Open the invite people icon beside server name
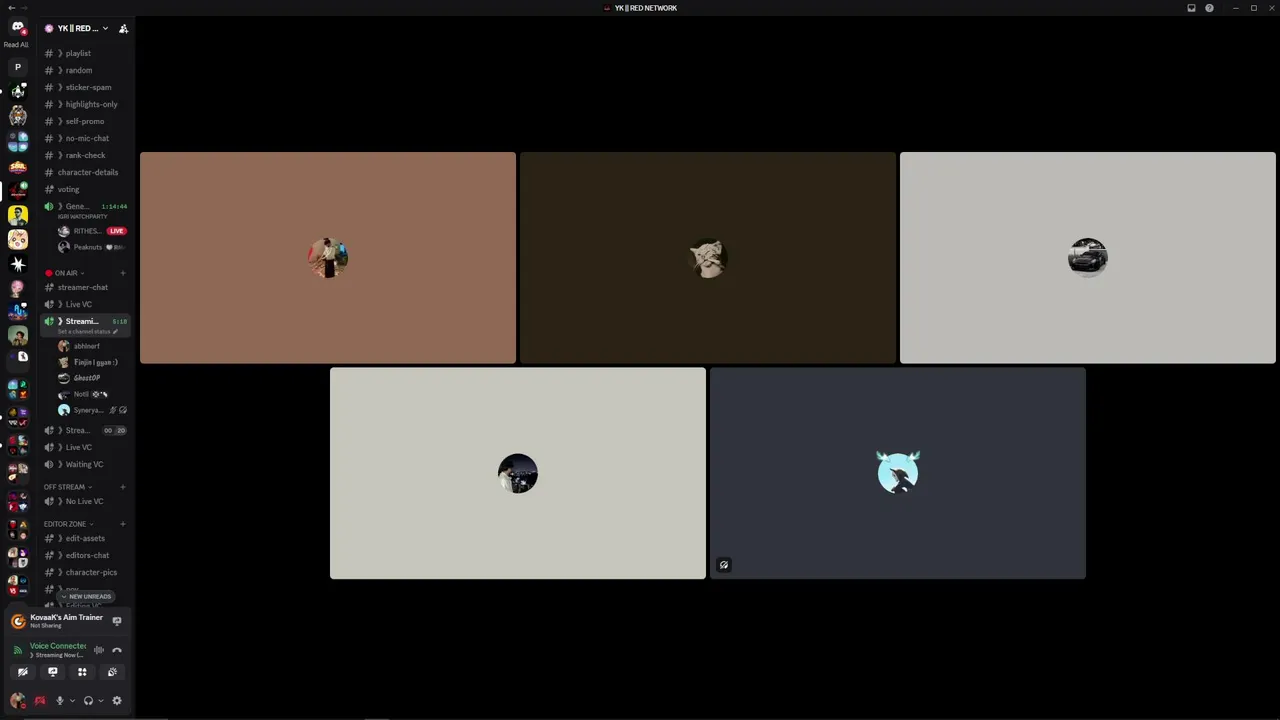Viewport: 1280px width, 720px height. (x=123, y=28)
